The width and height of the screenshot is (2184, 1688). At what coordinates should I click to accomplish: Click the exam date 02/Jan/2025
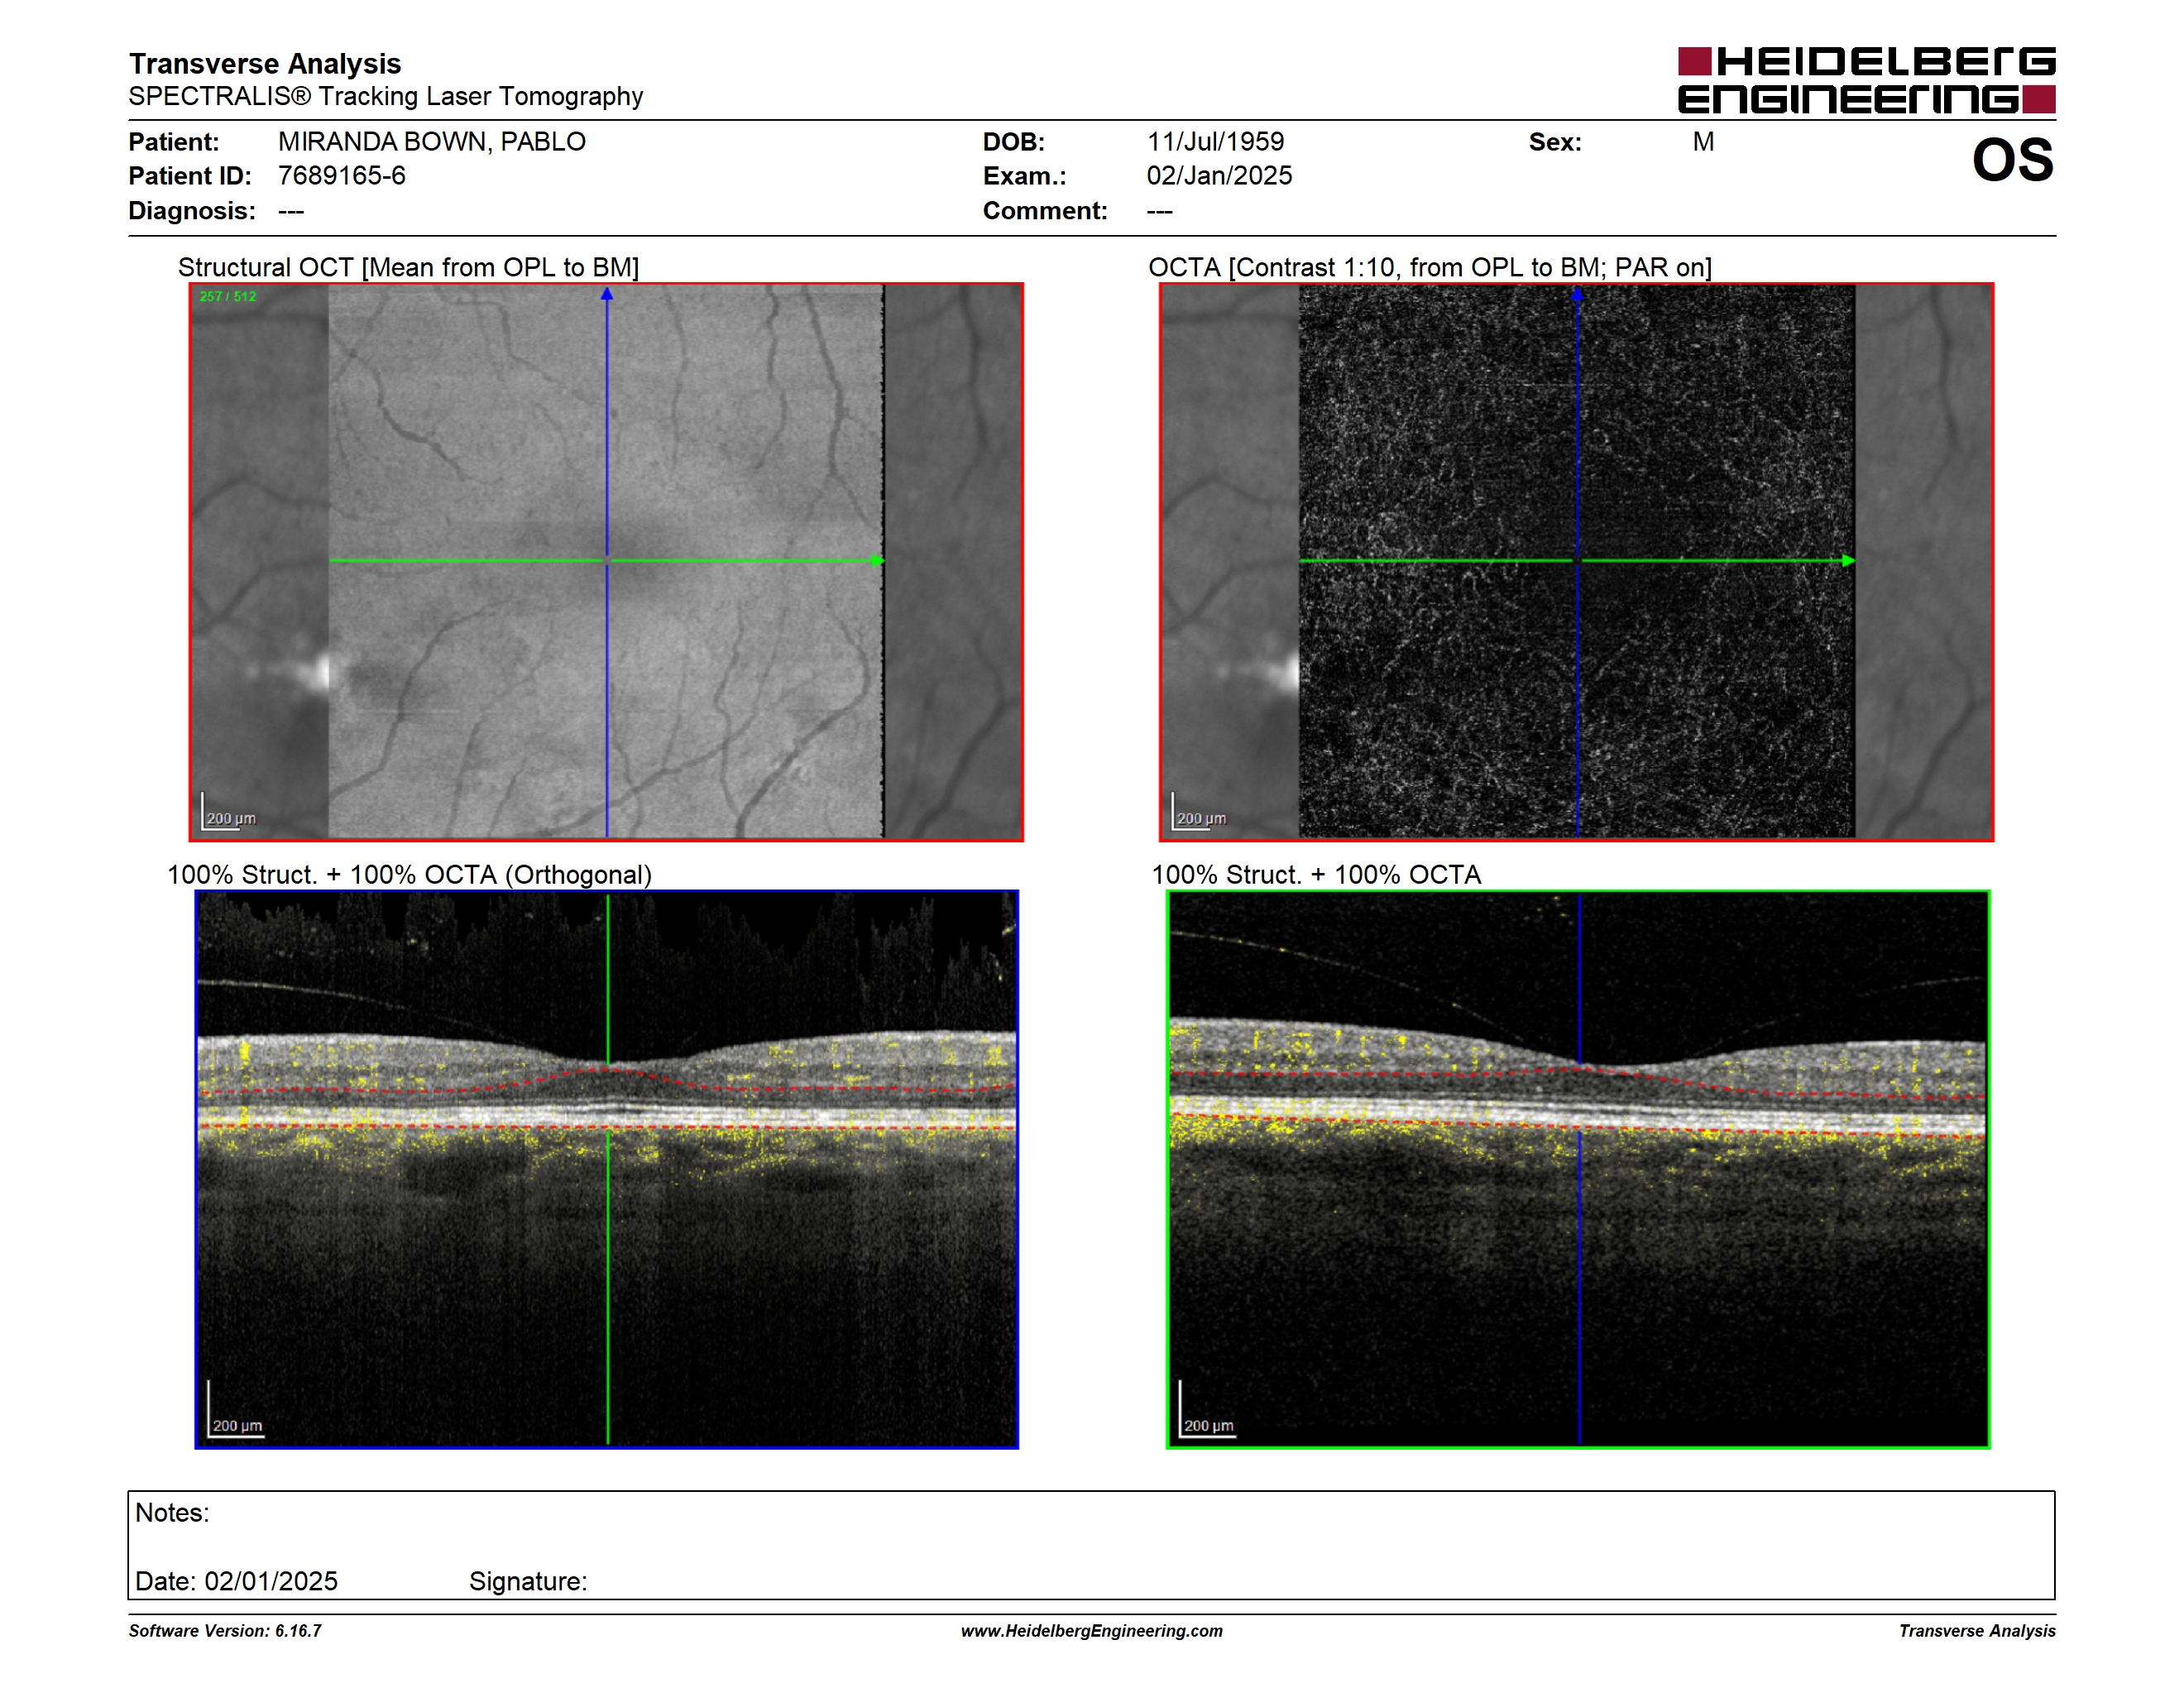pyautogui.click(x=1219, y=176)
